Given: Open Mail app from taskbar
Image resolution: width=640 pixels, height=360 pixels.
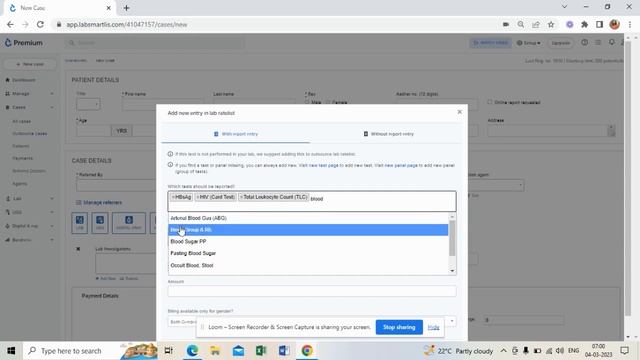Looking at the screenshot, I should pos(238,351).
